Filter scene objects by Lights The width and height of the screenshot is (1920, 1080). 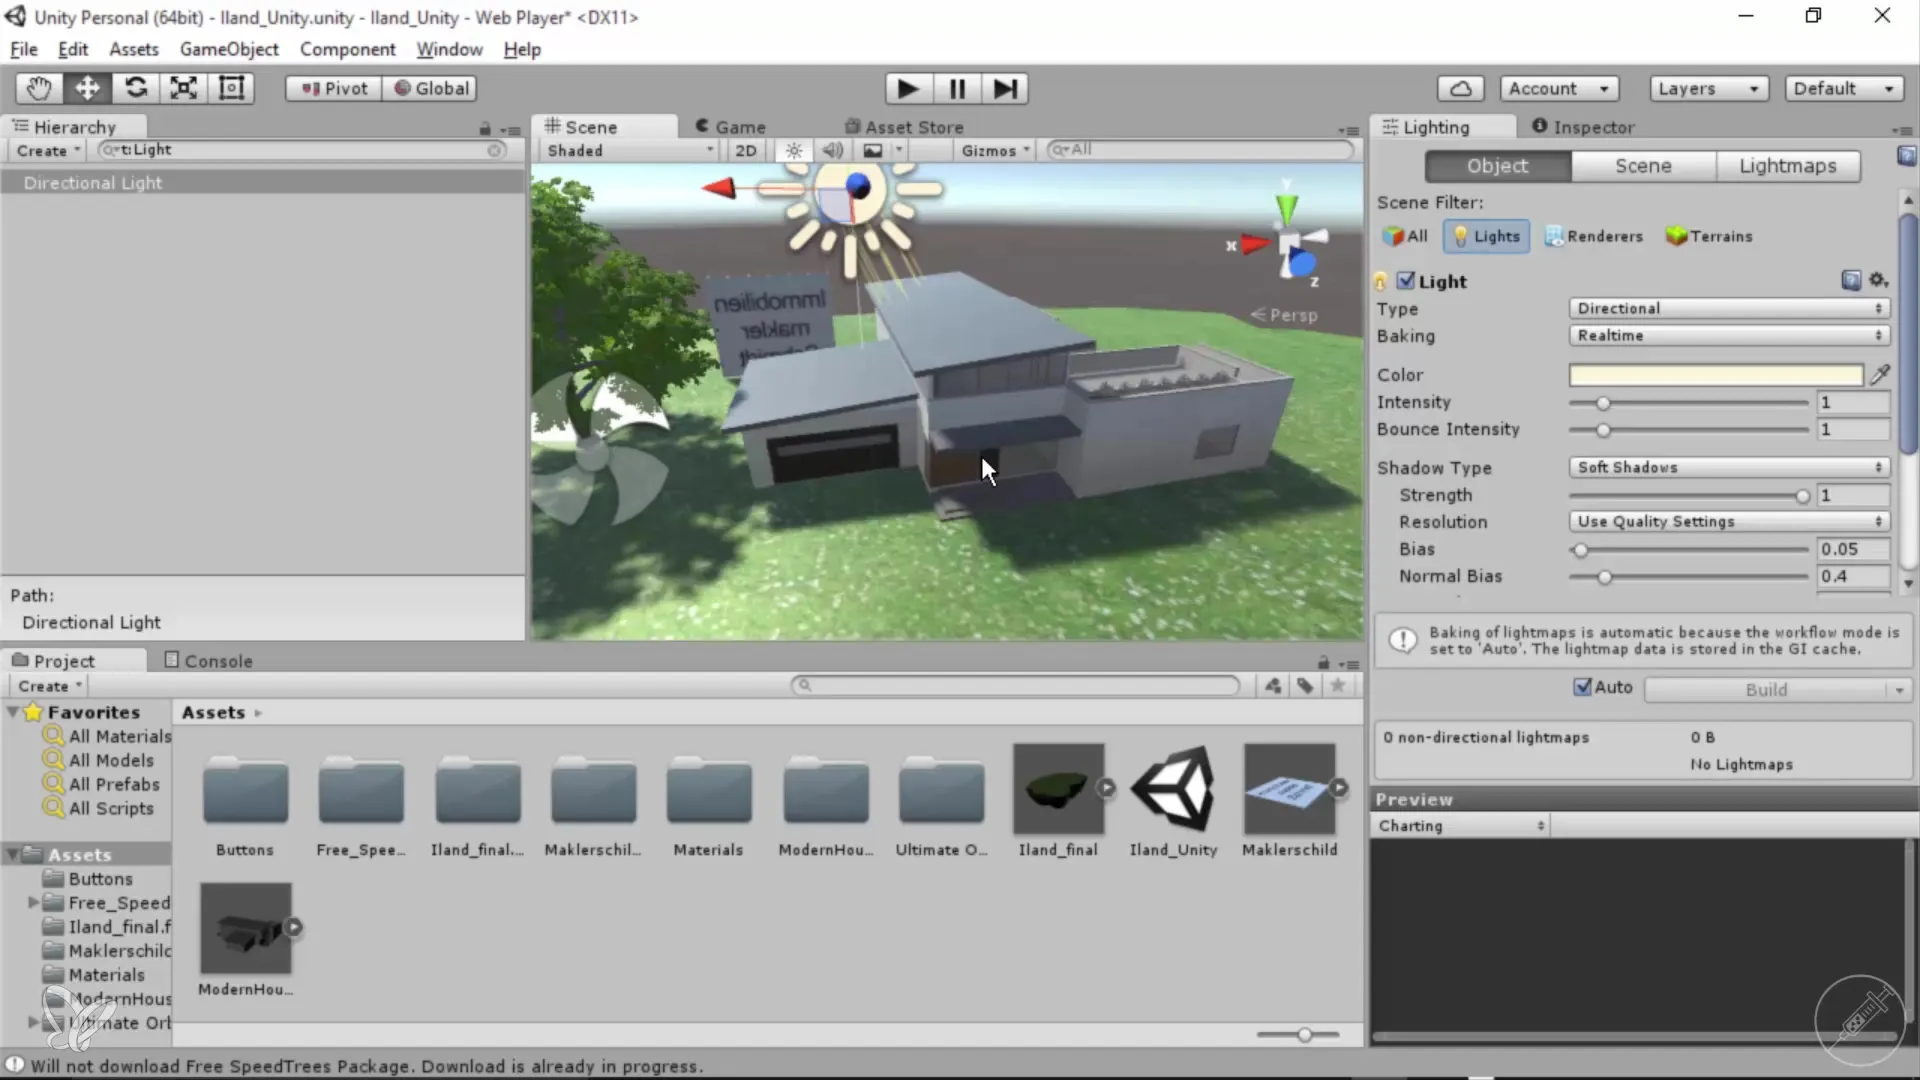click(x=1486, y=236)
